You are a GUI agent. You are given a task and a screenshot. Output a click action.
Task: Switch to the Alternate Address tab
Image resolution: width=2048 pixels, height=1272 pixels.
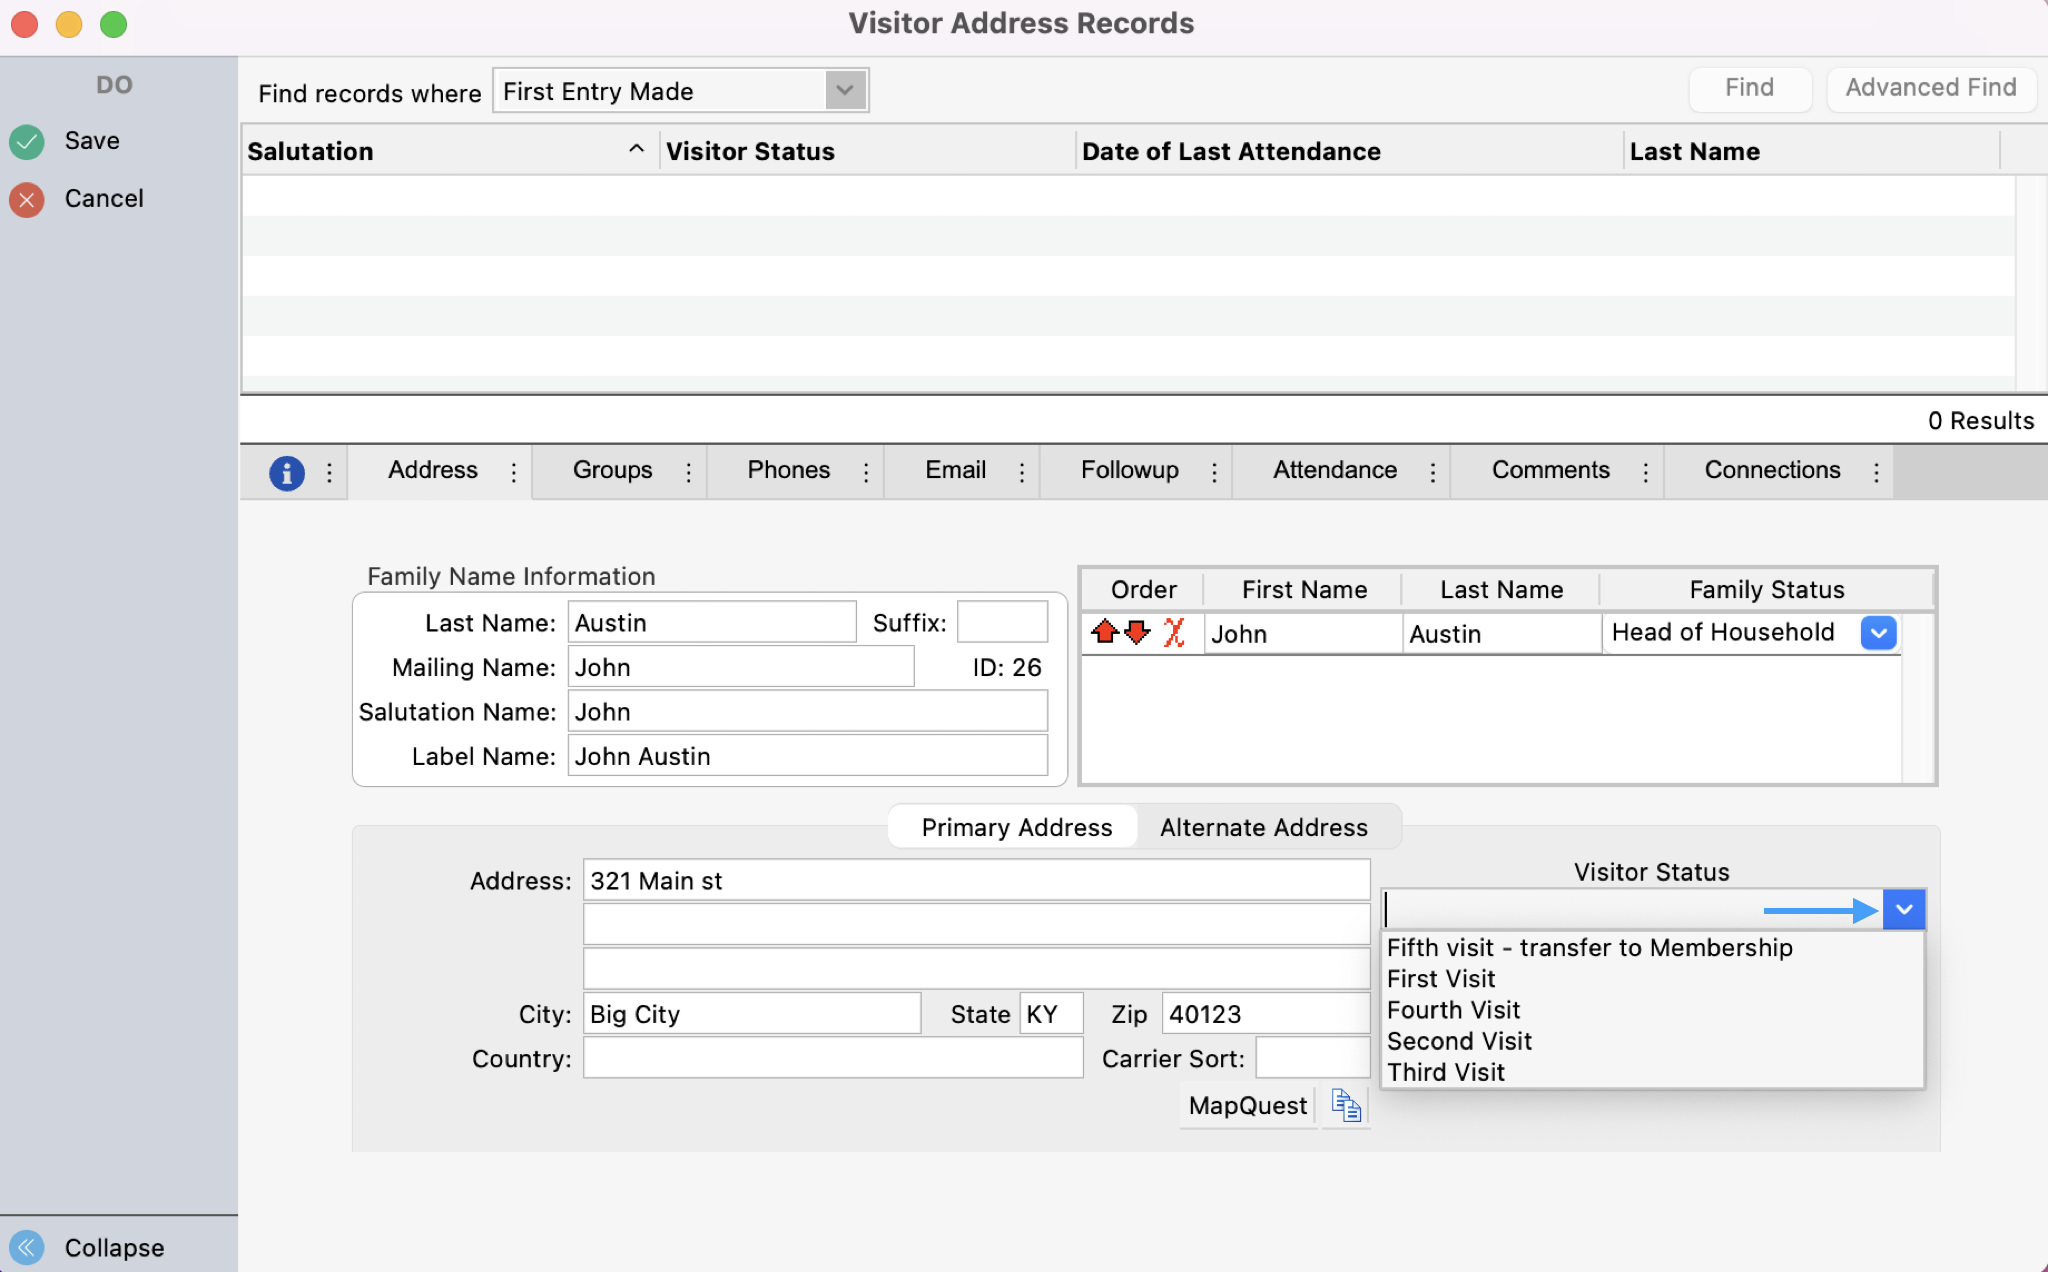1263,827
